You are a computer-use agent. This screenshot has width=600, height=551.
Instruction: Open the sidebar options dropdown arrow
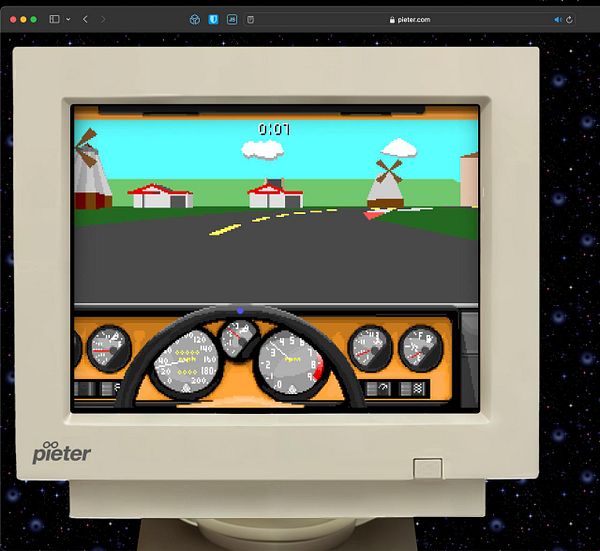(x=68, y=20)
